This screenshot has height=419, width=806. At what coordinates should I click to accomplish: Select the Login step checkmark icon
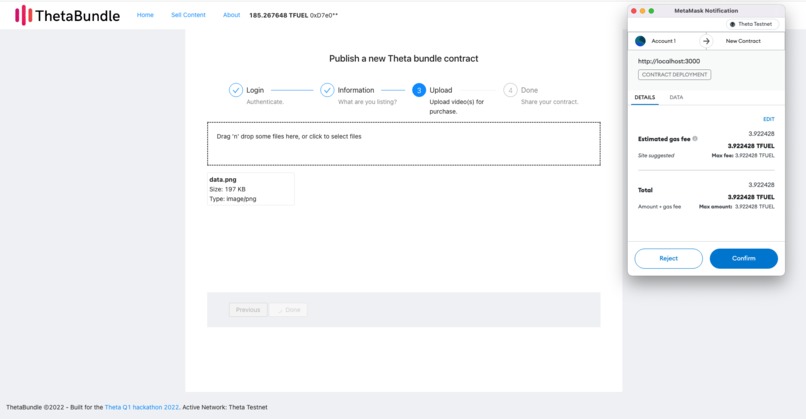235,90
